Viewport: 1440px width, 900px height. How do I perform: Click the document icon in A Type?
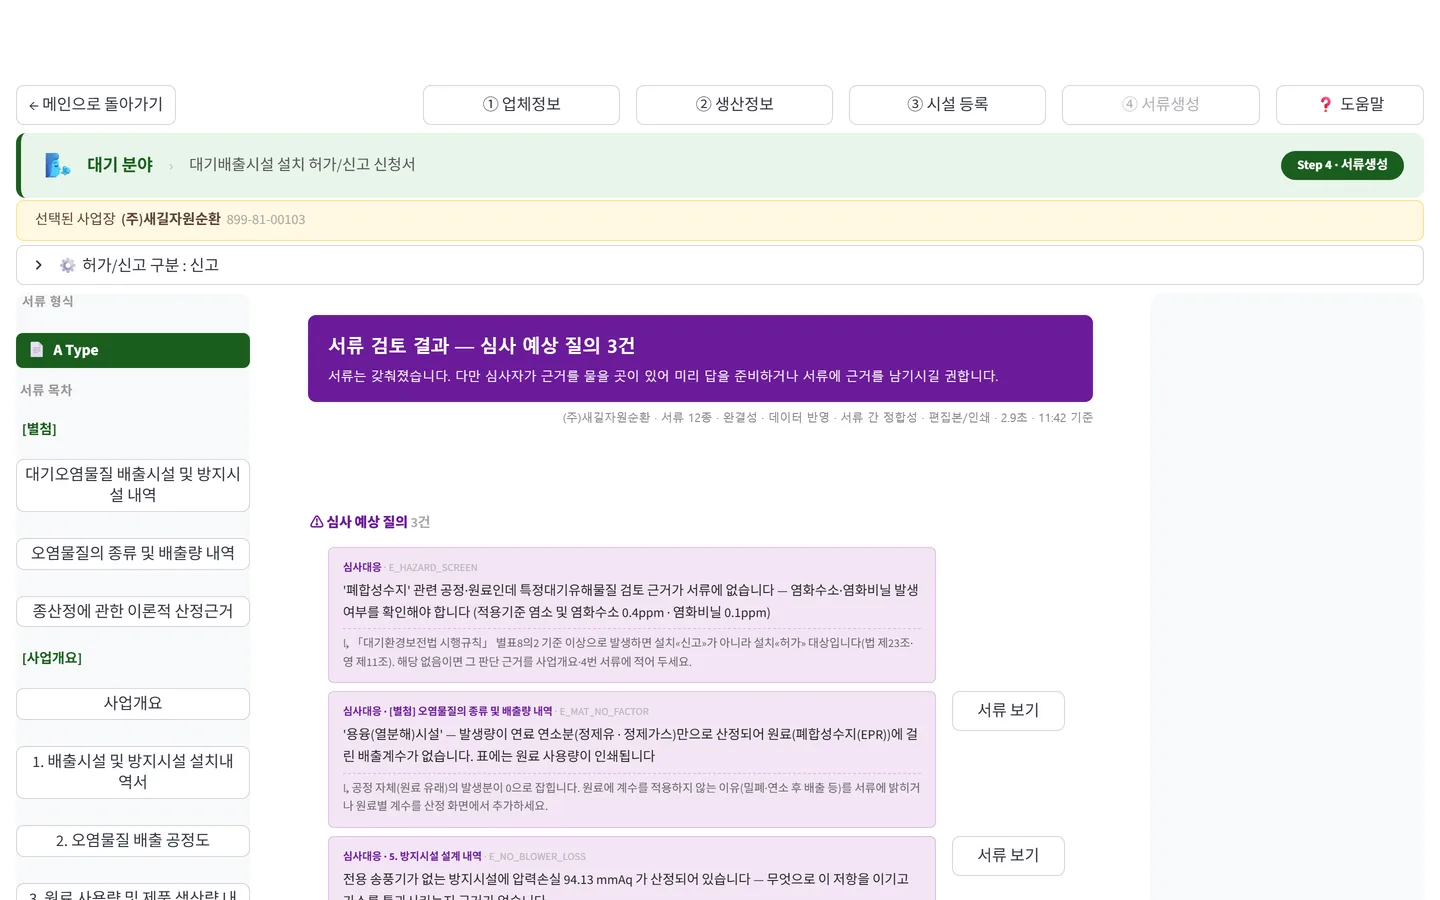(37, 349)
